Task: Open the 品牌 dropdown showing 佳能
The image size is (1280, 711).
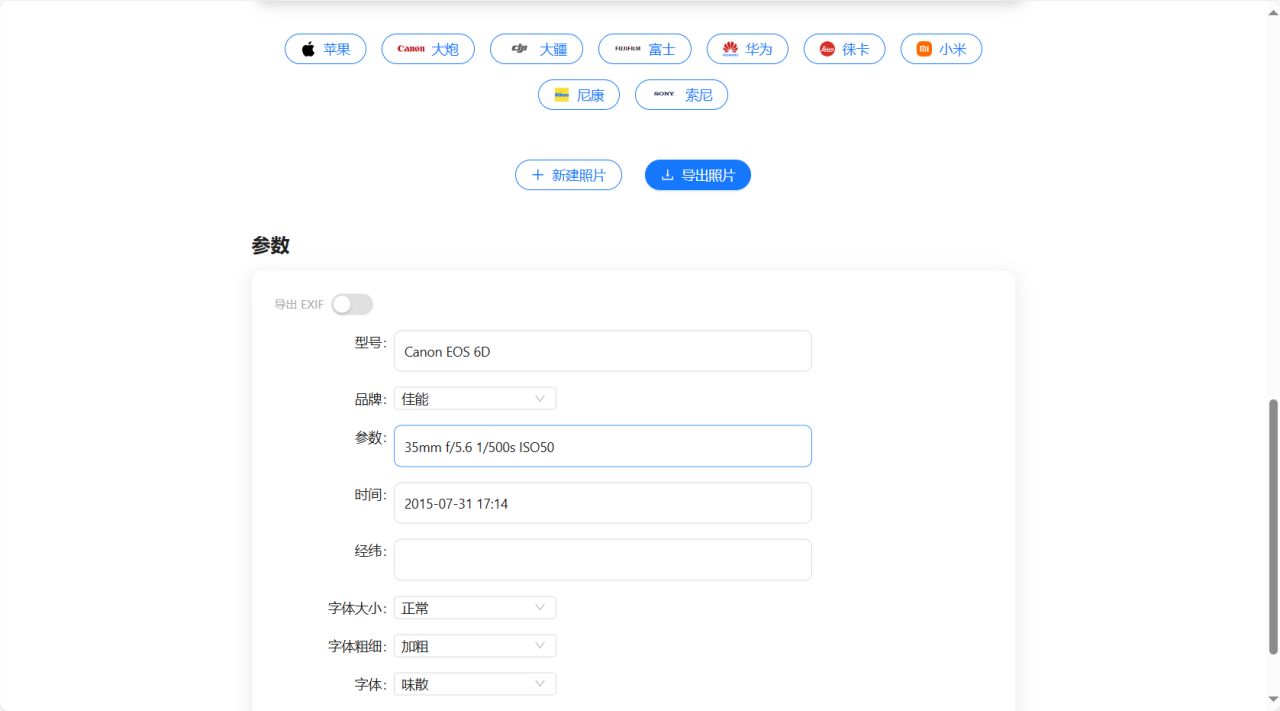Action: 475,398
